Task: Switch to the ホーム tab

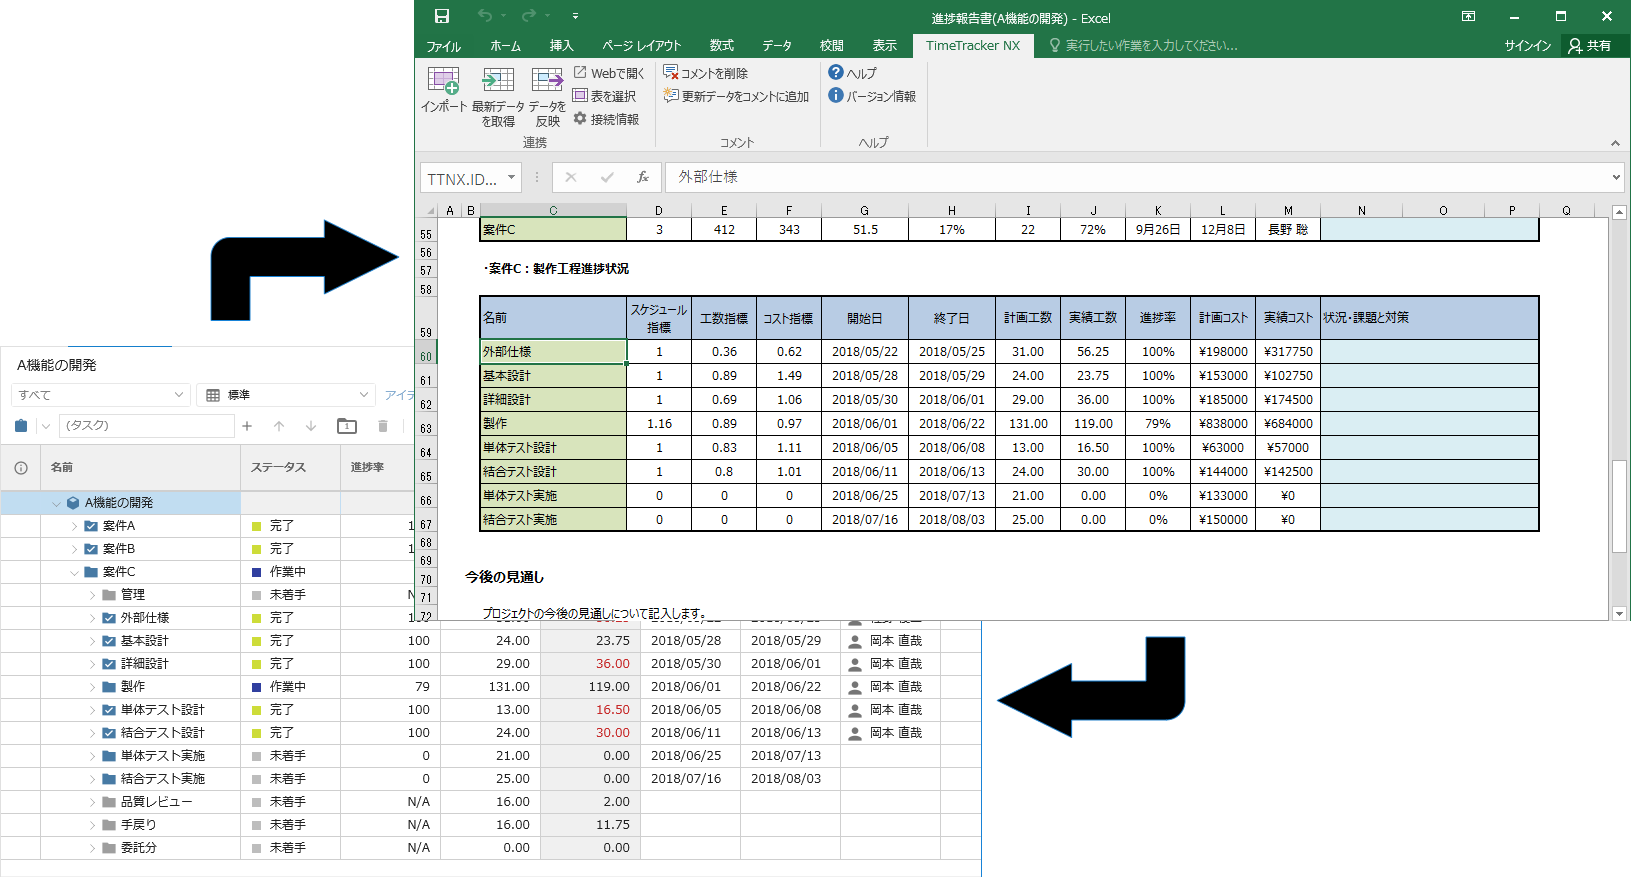Action: click(505, 46)
